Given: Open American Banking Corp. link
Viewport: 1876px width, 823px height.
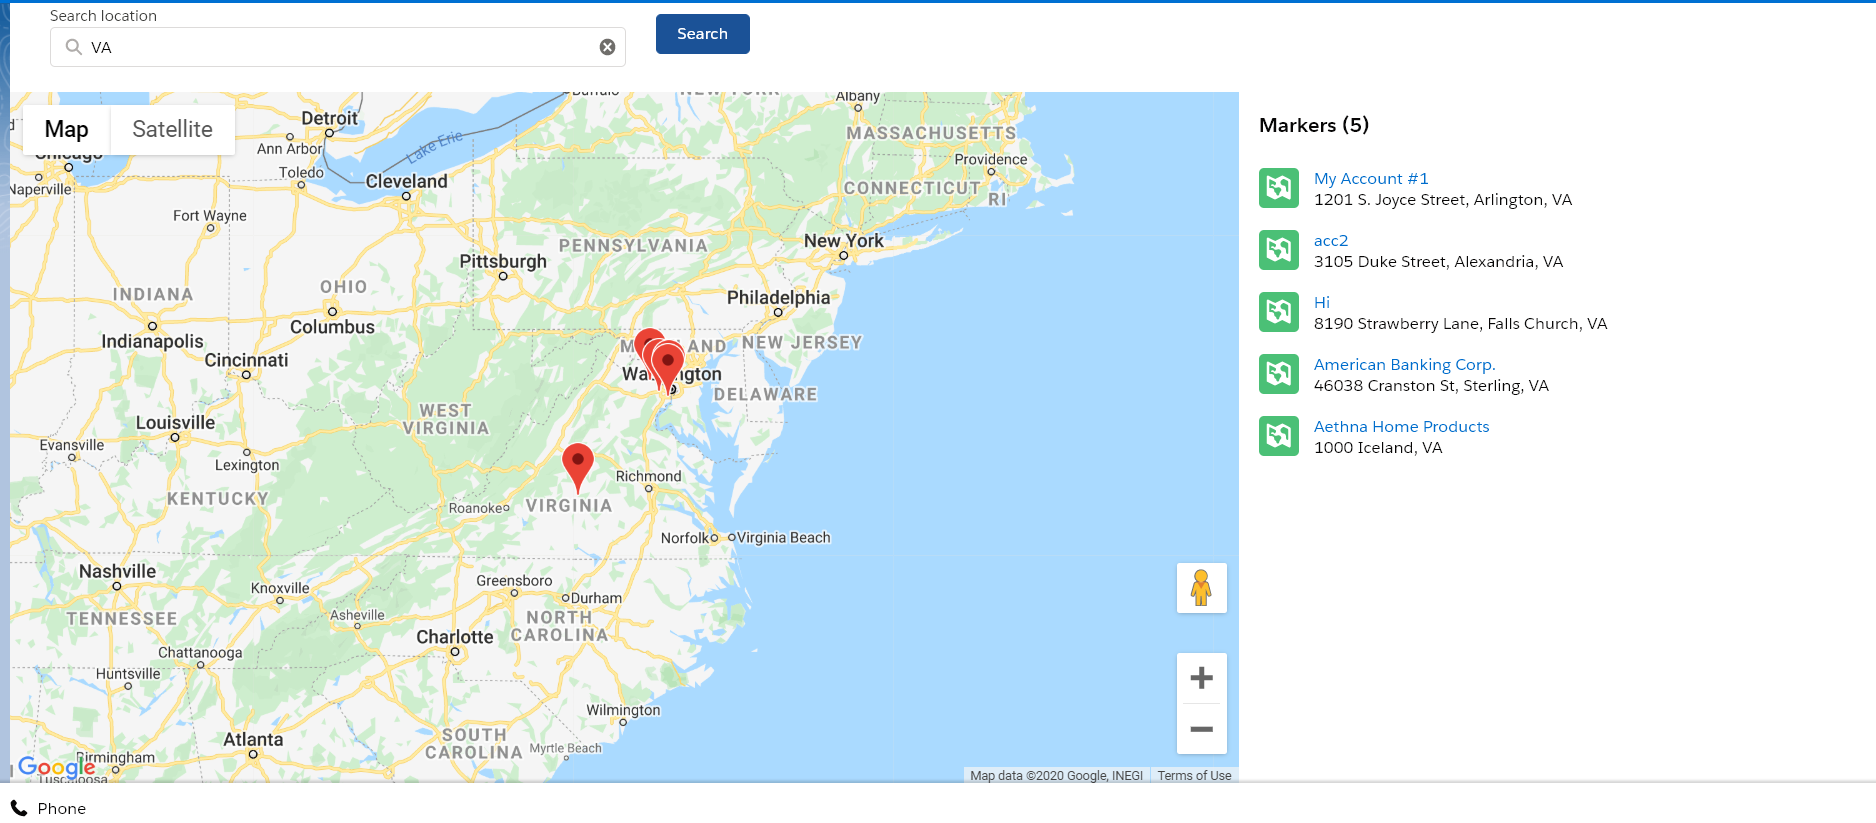Looking at the screenshot, I should click(1404, 364).
